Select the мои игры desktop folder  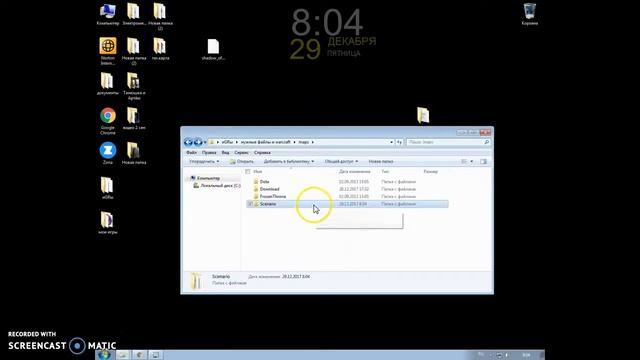tap(108, 222)
